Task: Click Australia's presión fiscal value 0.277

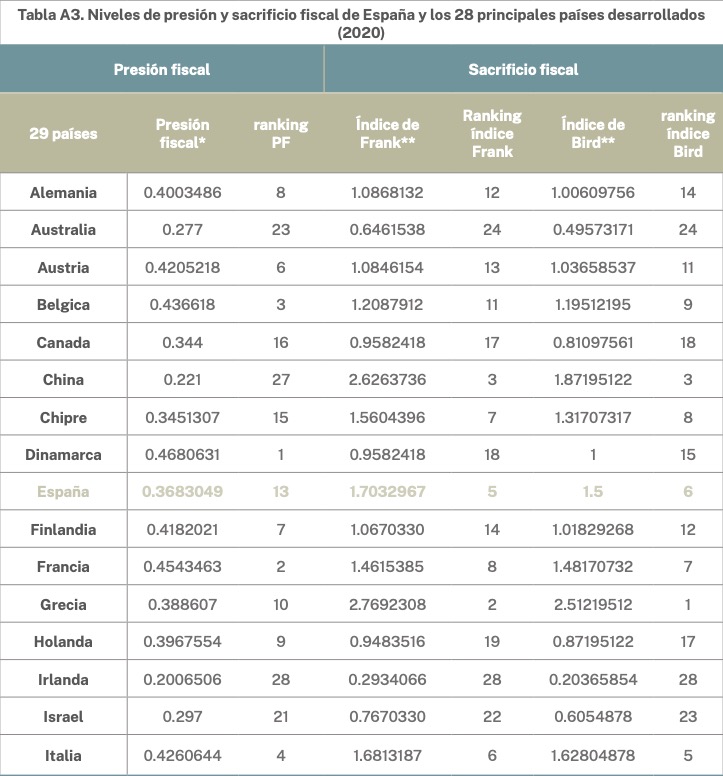Action: [183, 229]
